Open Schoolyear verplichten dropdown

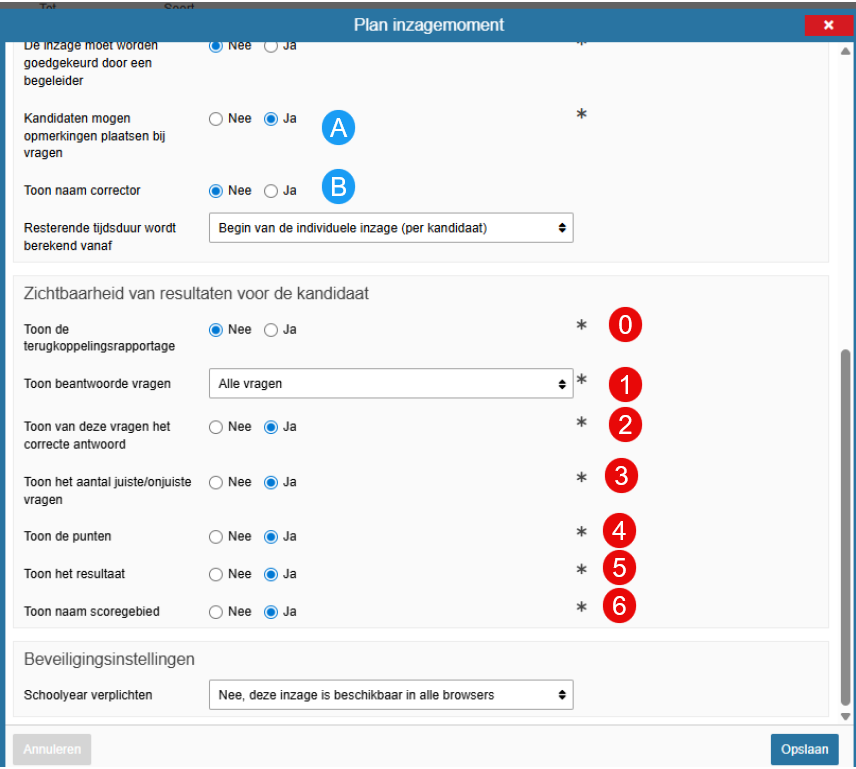coord(391,695)
